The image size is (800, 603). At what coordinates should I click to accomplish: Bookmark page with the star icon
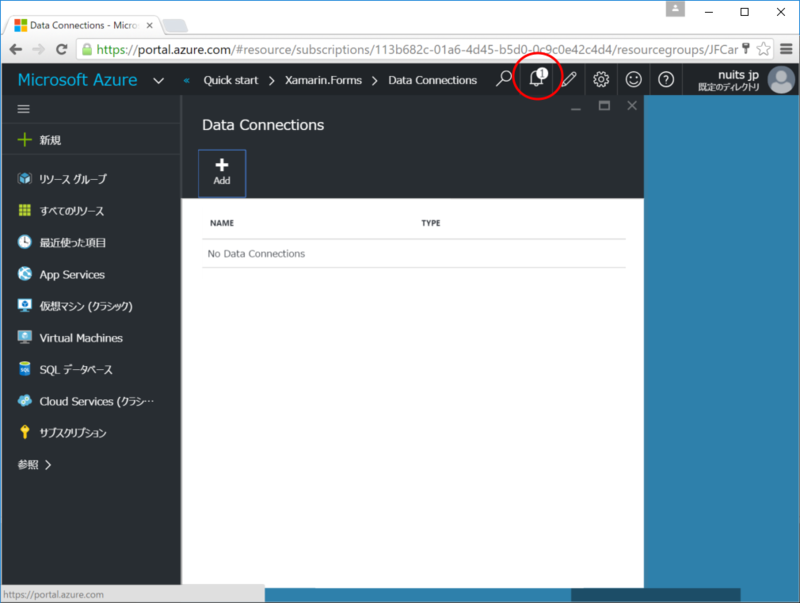tap(763, 49)
